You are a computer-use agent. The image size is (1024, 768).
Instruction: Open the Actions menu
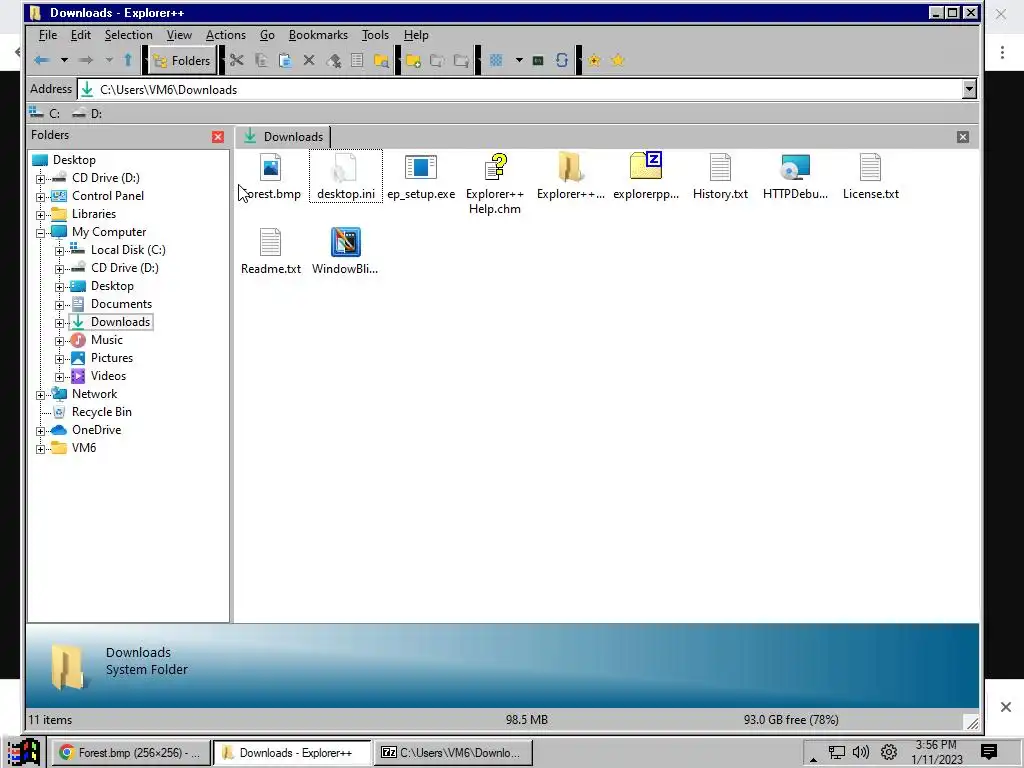225,35
